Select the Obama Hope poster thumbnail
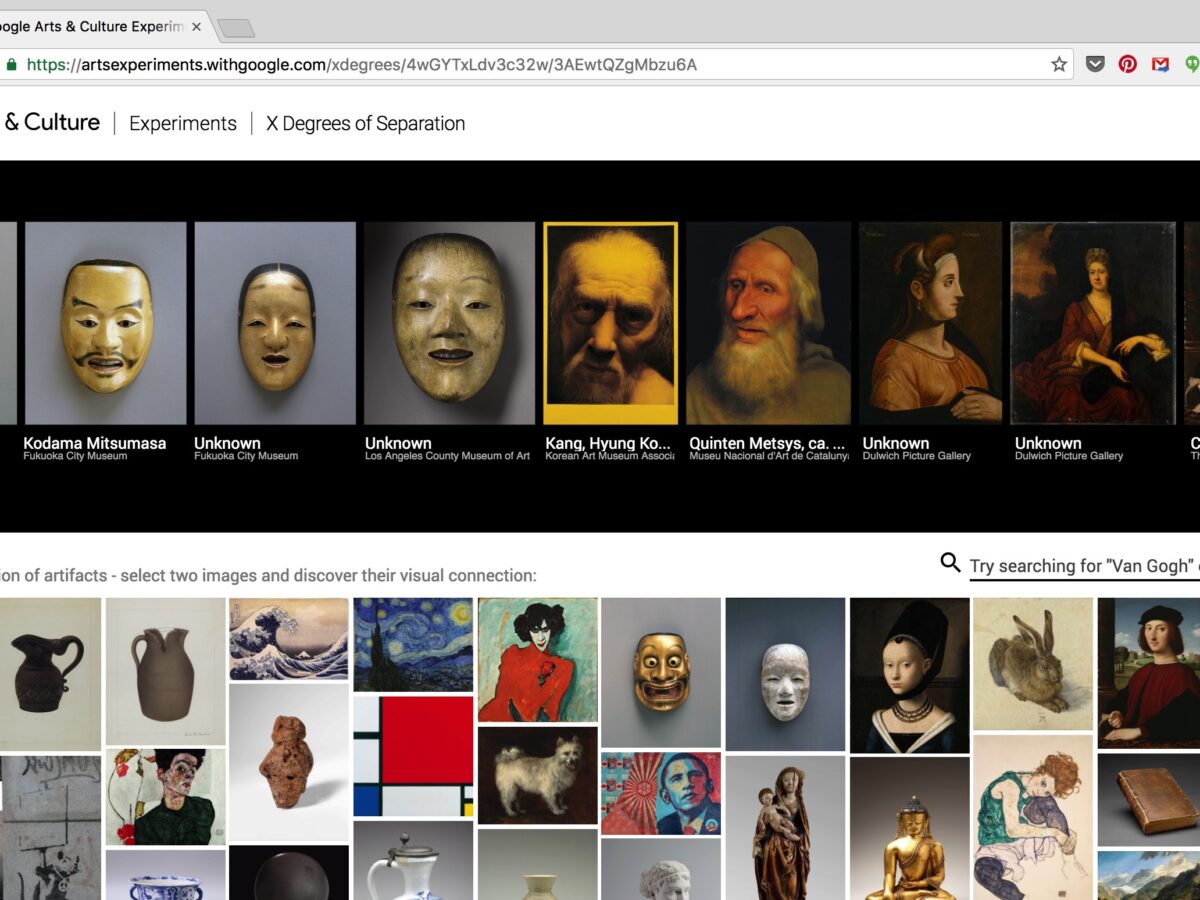Screen dimensions: 1200x900 tap(660, 793)
